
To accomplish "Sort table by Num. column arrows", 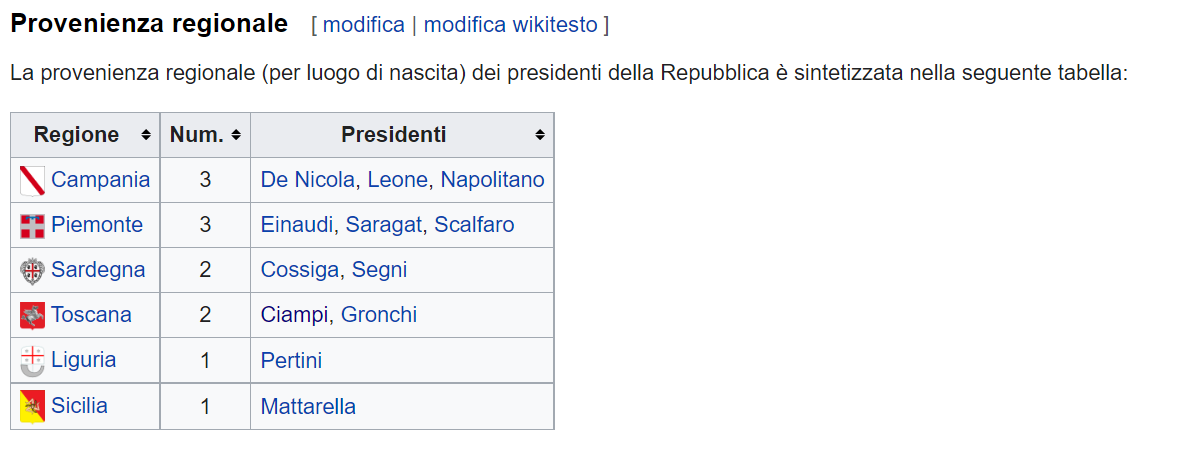I will (x=236, y=136).
